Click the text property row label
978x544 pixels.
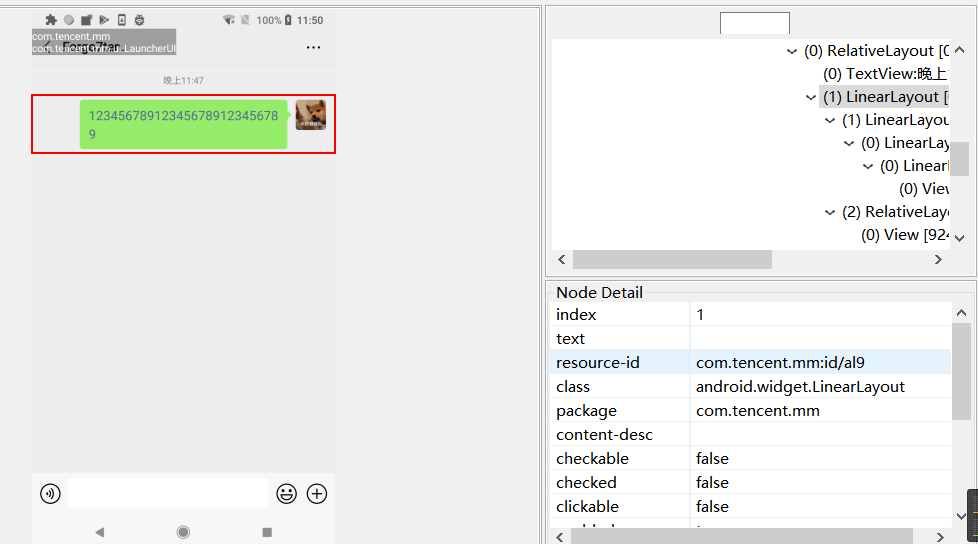(570, 339)
